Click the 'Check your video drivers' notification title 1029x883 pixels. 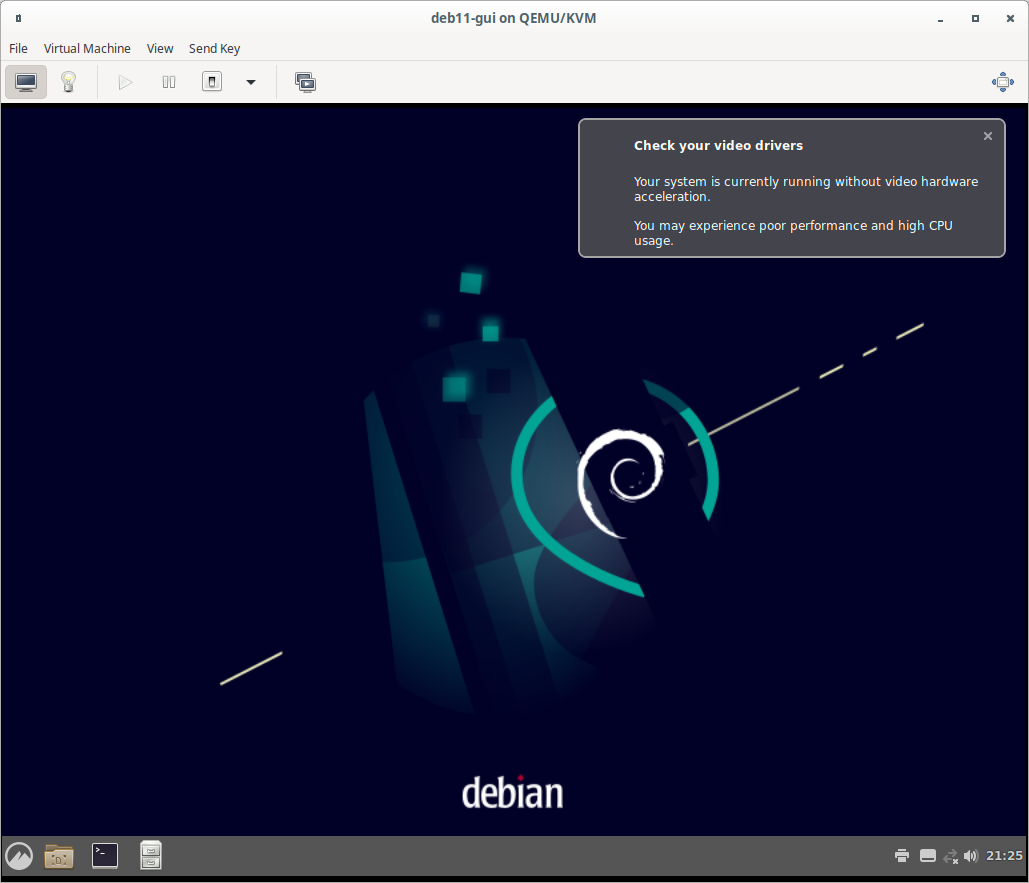(x=718, y=146)
